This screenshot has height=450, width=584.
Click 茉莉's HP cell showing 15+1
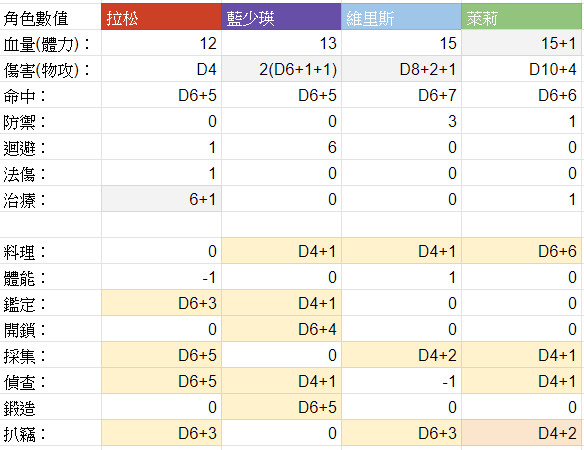pos(521,43)
